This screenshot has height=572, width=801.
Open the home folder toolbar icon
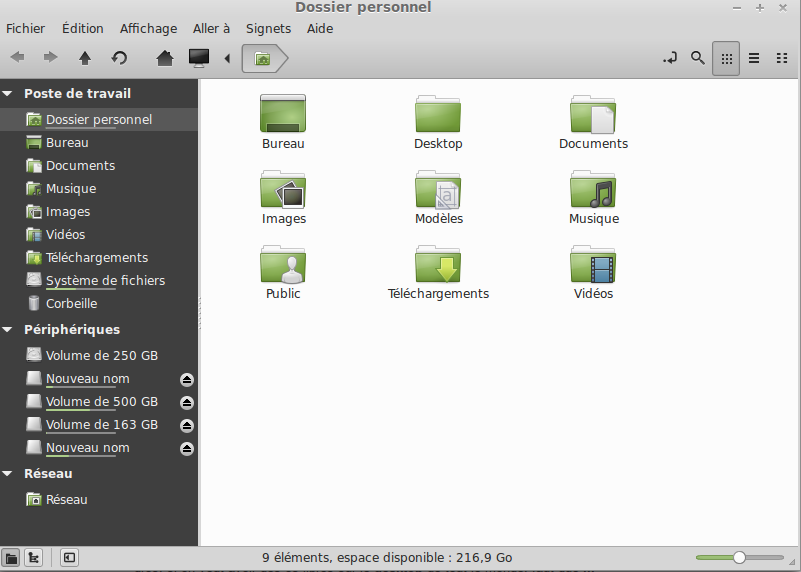click(164, 58)
